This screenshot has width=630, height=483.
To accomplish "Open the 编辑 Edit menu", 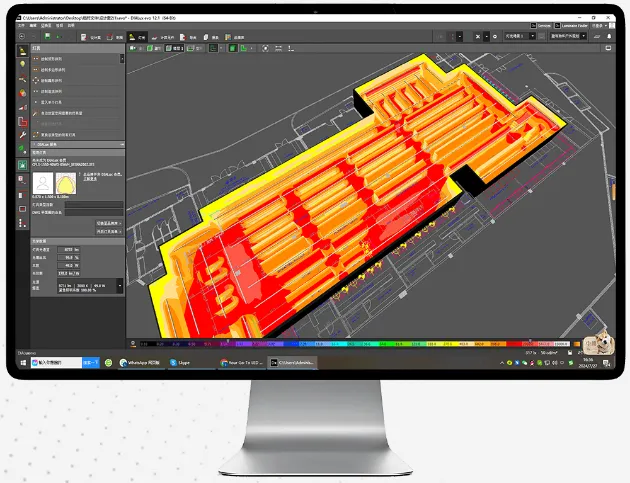I will click(x=33, y=26).
